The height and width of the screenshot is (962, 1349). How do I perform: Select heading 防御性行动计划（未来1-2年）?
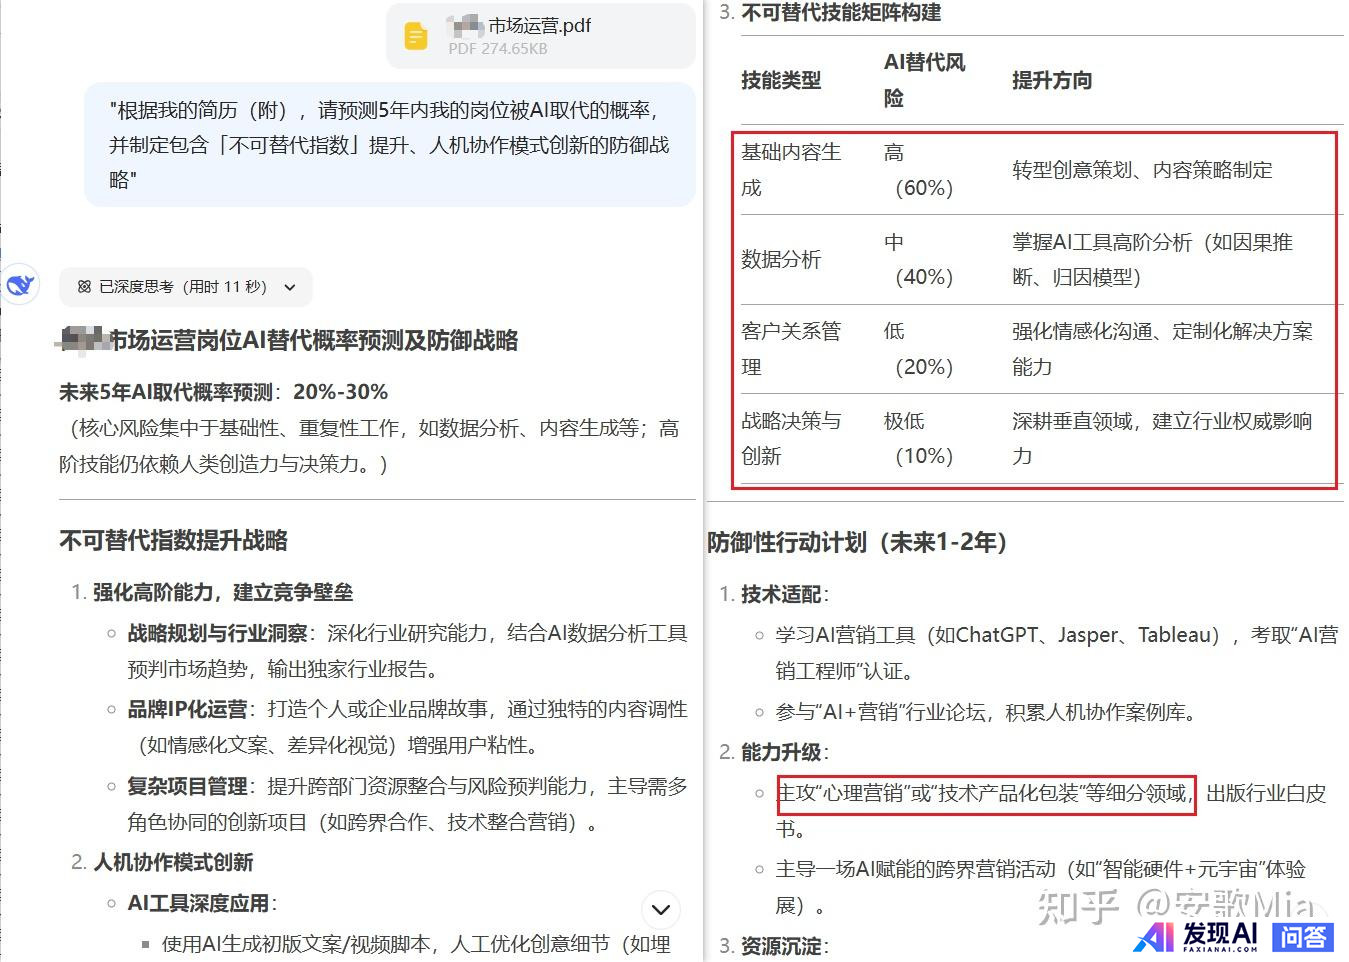point(858,542)
